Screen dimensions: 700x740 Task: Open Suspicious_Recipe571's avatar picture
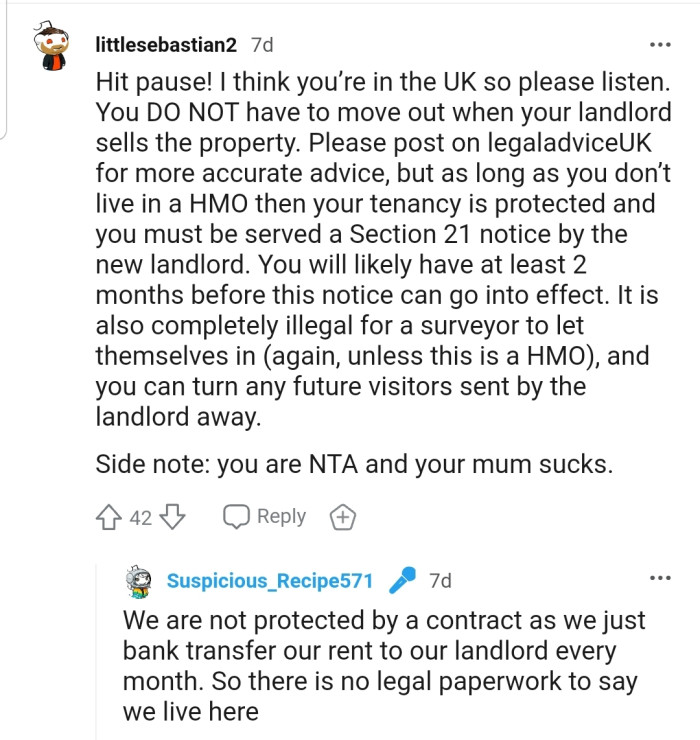click(139, 581)
